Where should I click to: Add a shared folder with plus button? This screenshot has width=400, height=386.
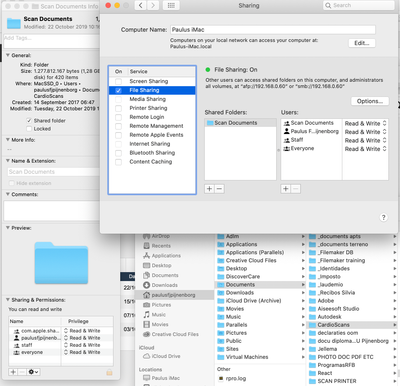209,189
